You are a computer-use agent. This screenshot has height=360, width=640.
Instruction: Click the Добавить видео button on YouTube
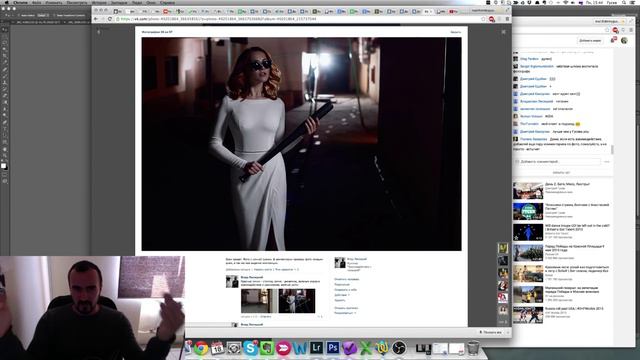click(590, 40)
